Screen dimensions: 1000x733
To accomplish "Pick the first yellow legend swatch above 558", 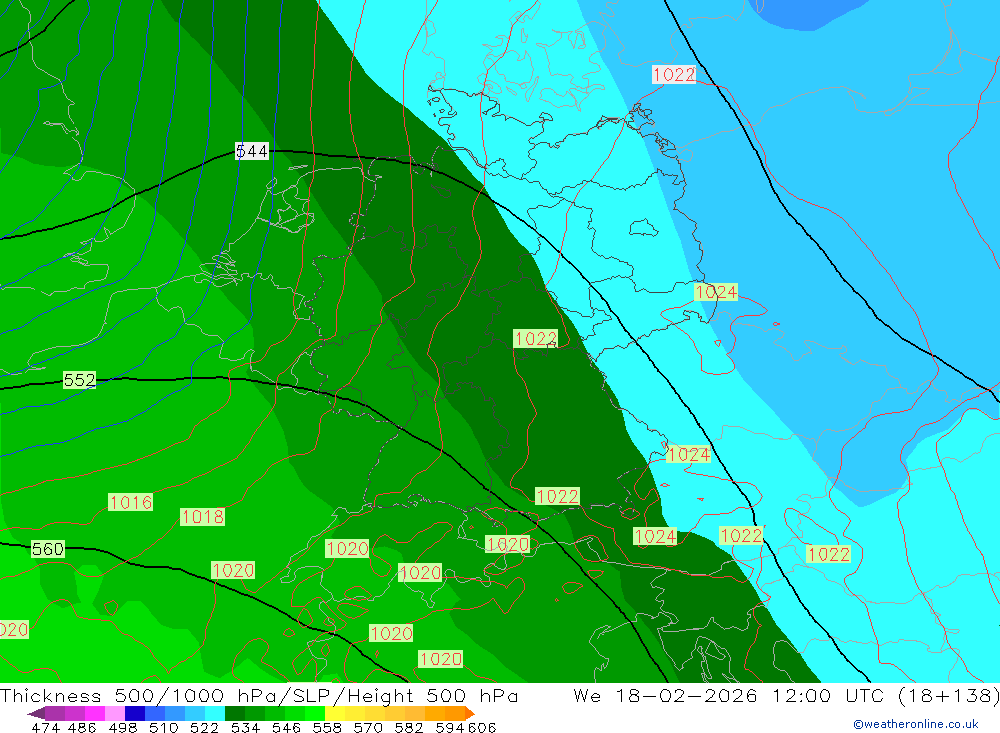I will (335, 713).
